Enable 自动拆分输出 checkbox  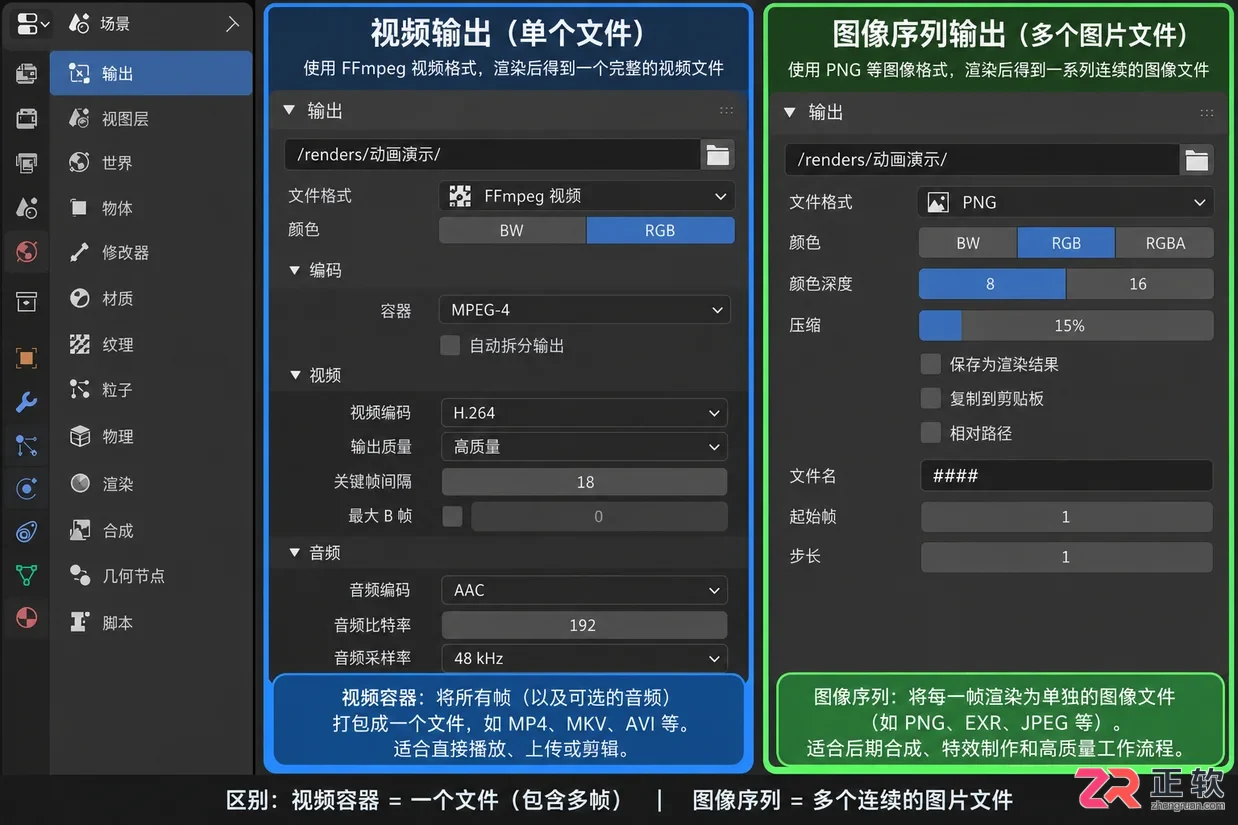[x=450, y=346]
